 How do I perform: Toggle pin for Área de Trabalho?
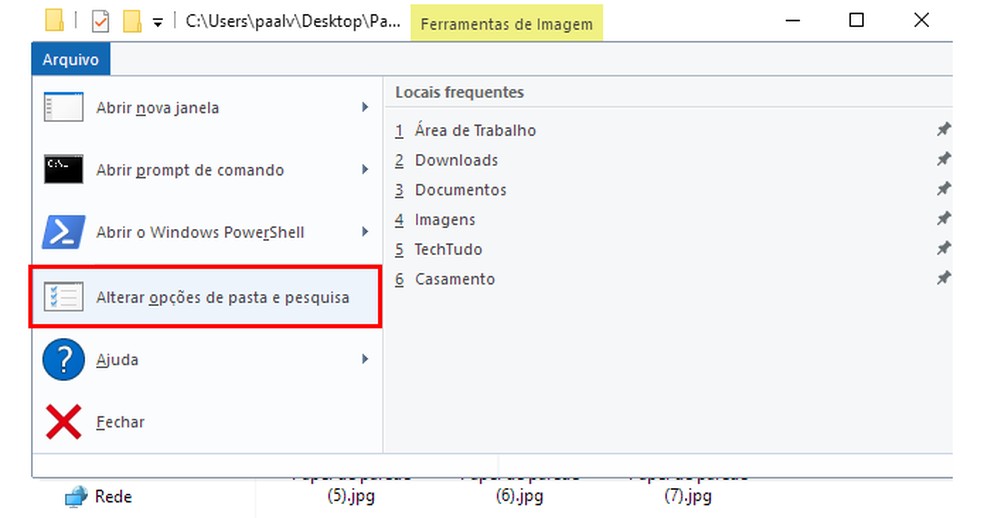943,129
